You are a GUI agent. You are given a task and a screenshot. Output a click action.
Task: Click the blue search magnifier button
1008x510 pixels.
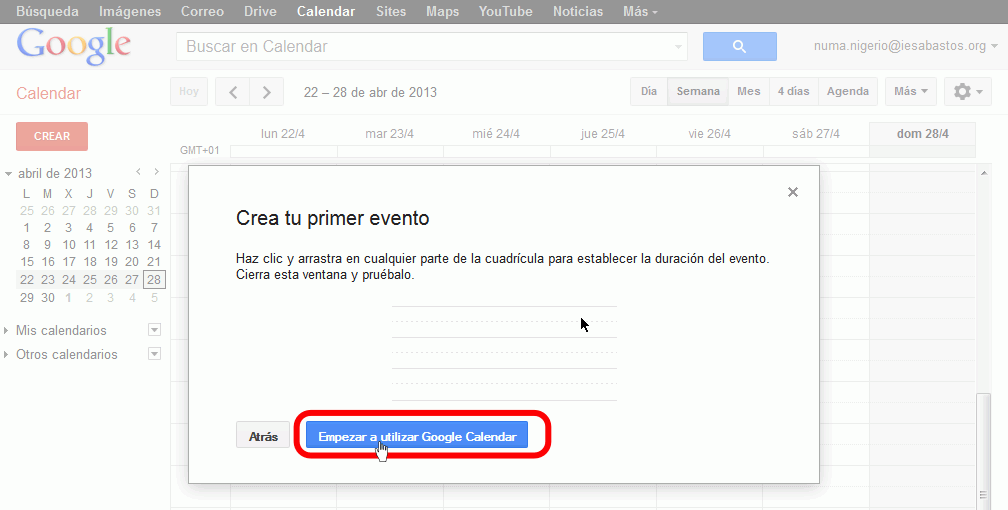coord(739,46)
